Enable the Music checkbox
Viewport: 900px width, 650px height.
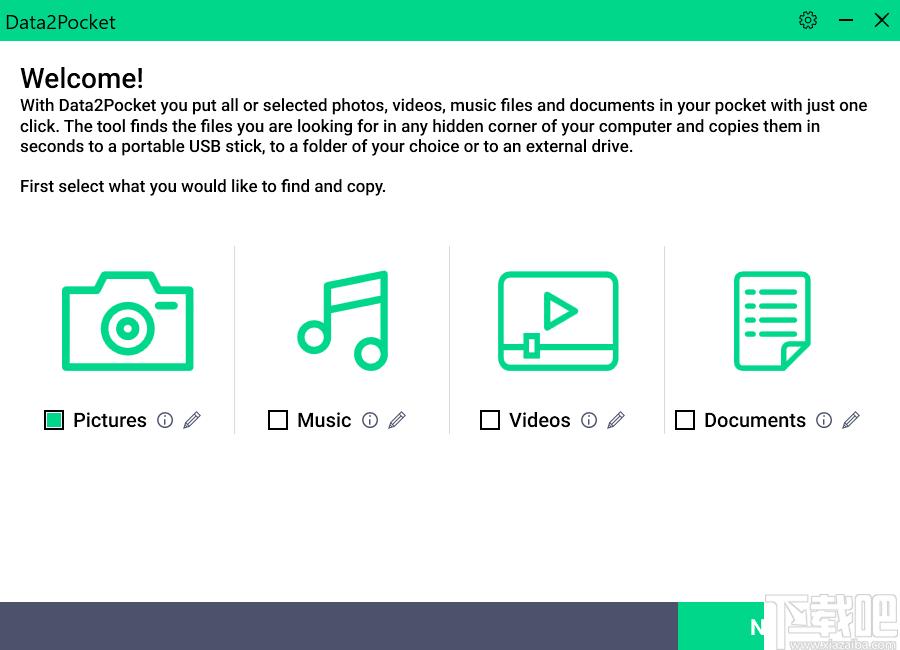pyautogui.click(x=278, y=420)
